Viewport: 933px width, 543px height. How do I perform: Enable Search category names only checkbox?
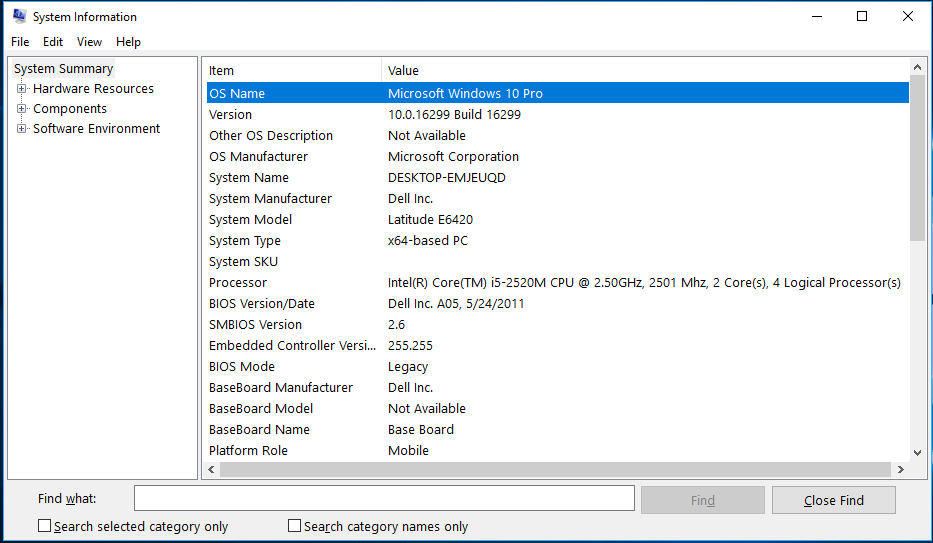pyautogui.click(x=294, y=526)
